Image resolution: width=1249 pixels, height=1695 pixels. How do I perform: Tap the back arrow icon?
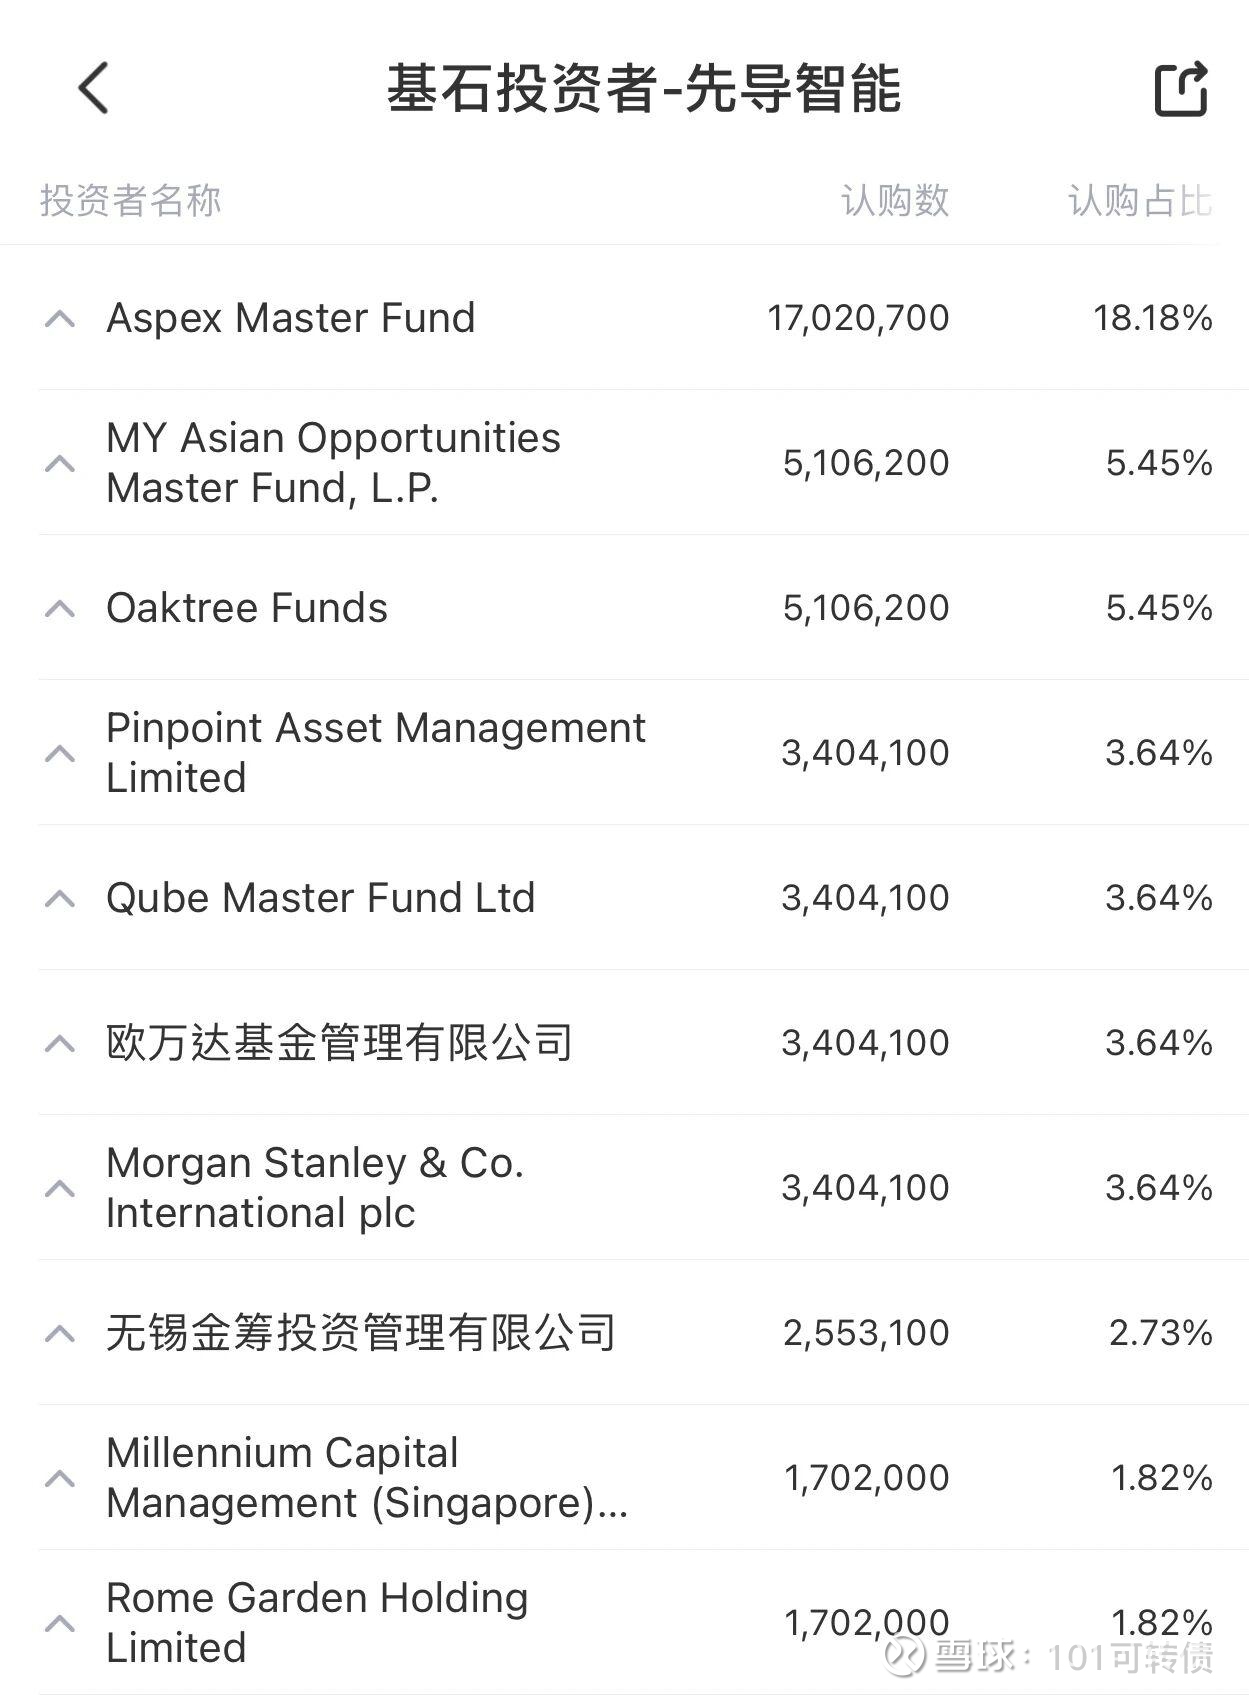click(93, 88)
